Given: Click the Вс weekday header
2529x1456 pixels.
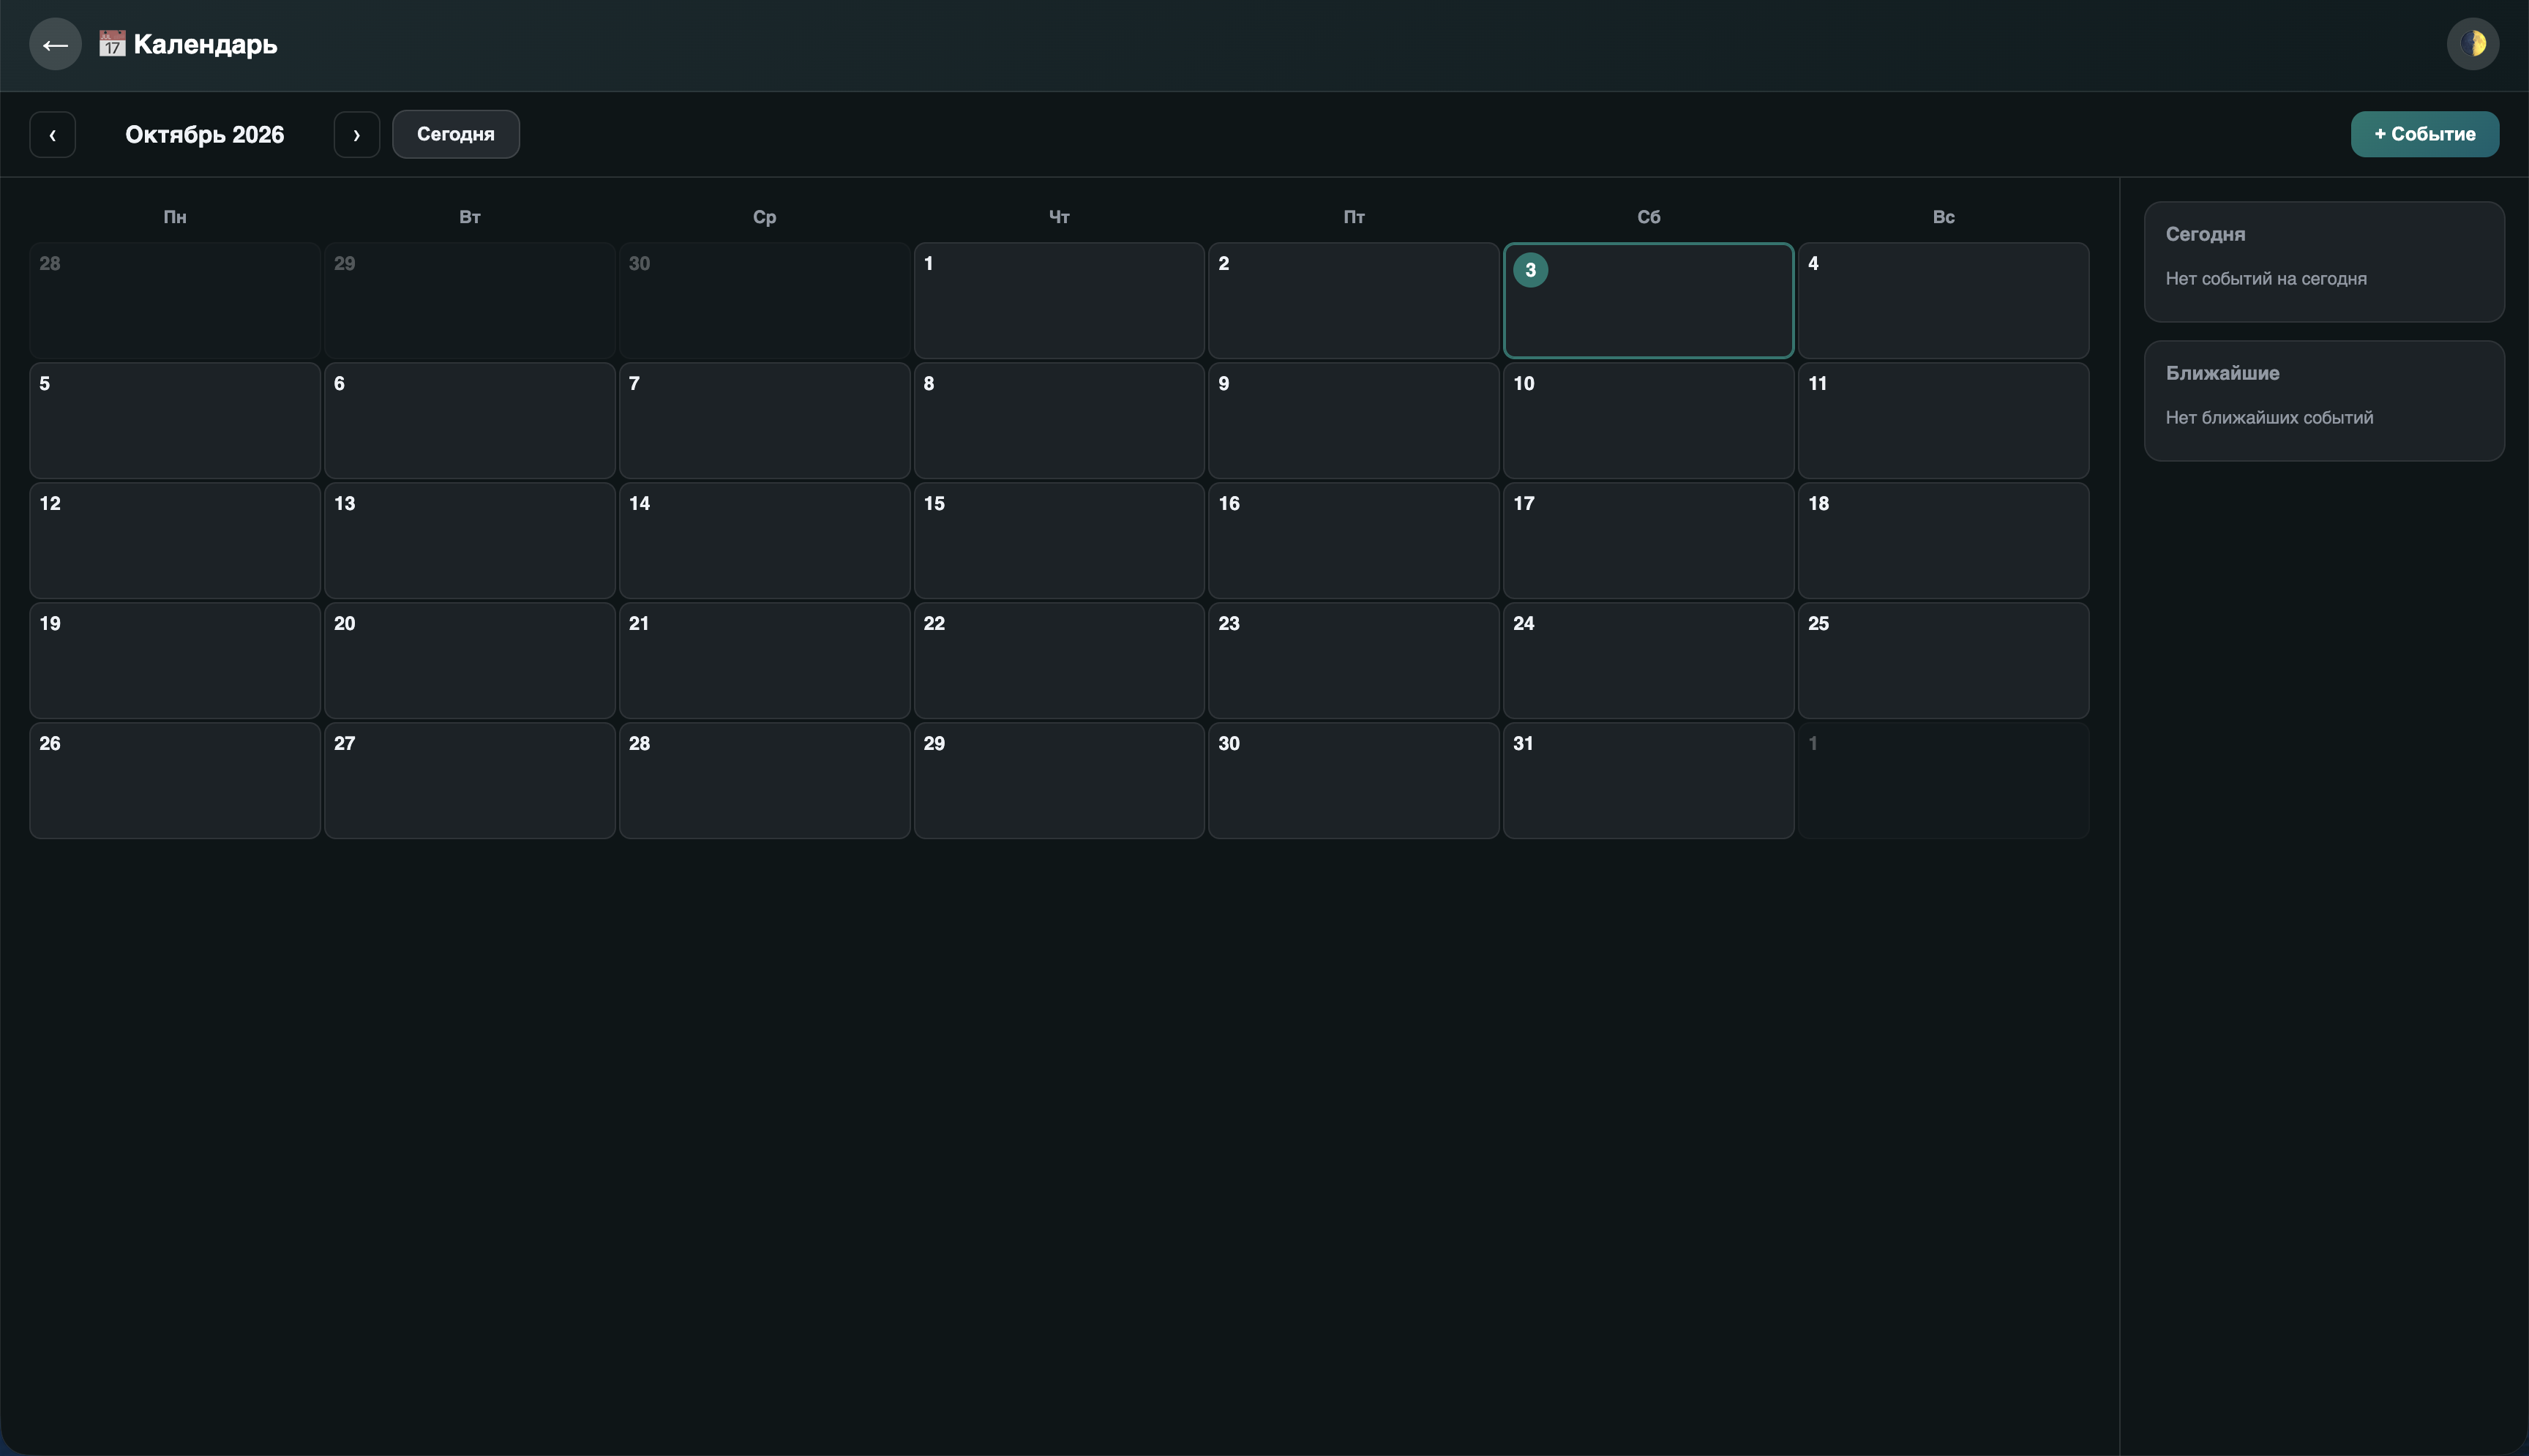Looking at the screenshot, I should click(x=1943, y=217).
